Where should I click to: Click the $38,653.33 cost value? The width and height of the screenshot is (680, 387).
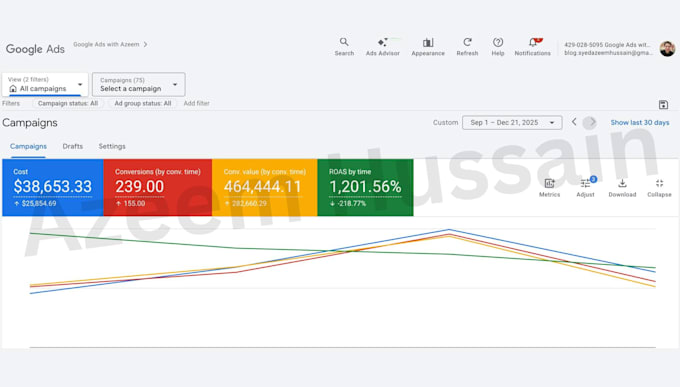[52, 187]
